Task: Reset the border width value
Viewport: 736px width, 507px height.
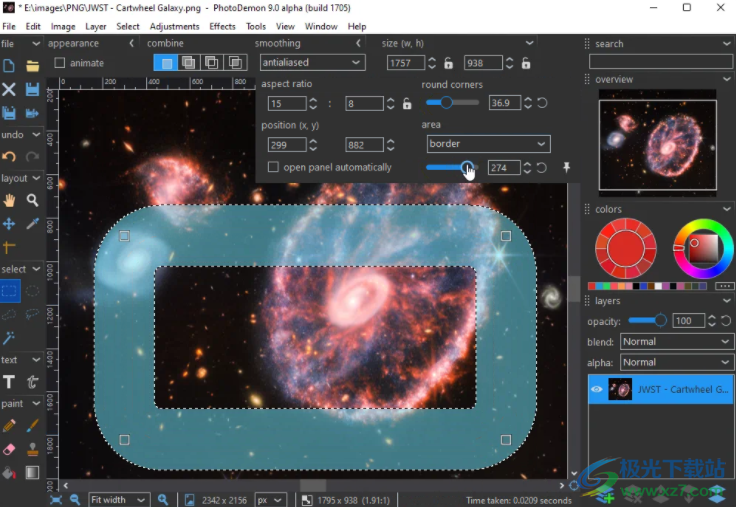Action: (542, 168)
